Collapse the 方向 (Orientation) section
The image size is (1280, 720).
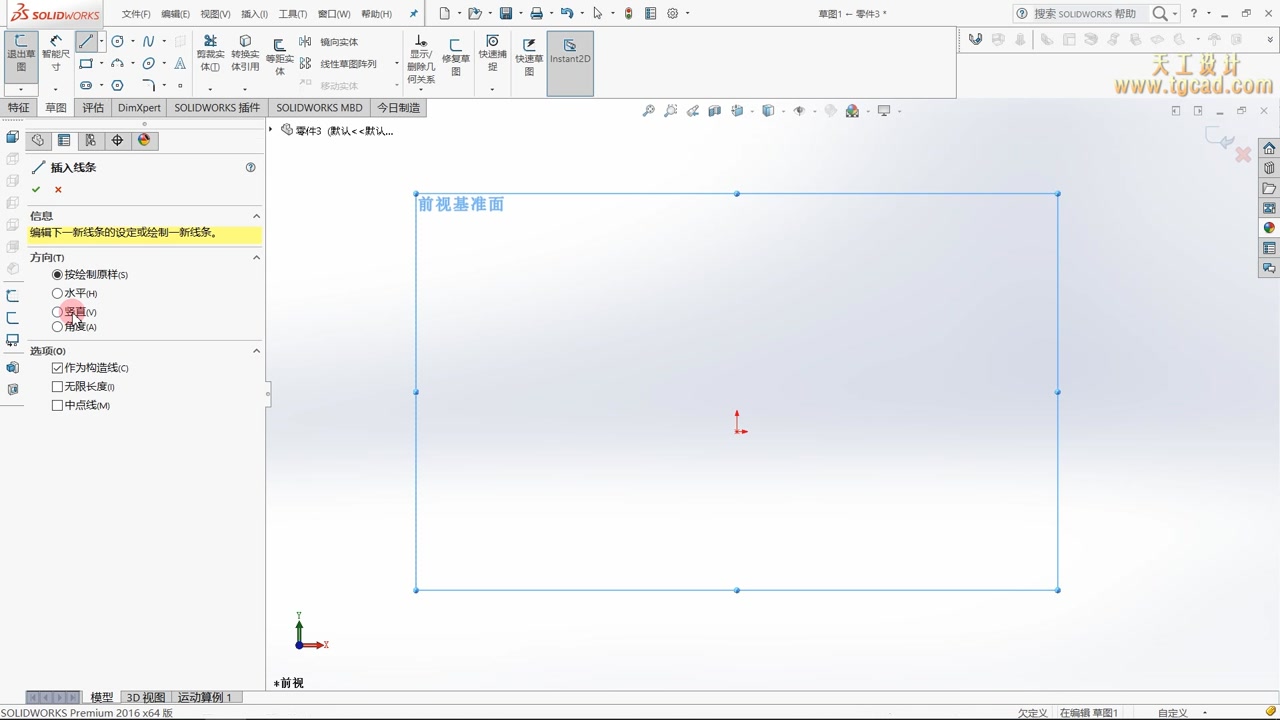coord(256,258)
